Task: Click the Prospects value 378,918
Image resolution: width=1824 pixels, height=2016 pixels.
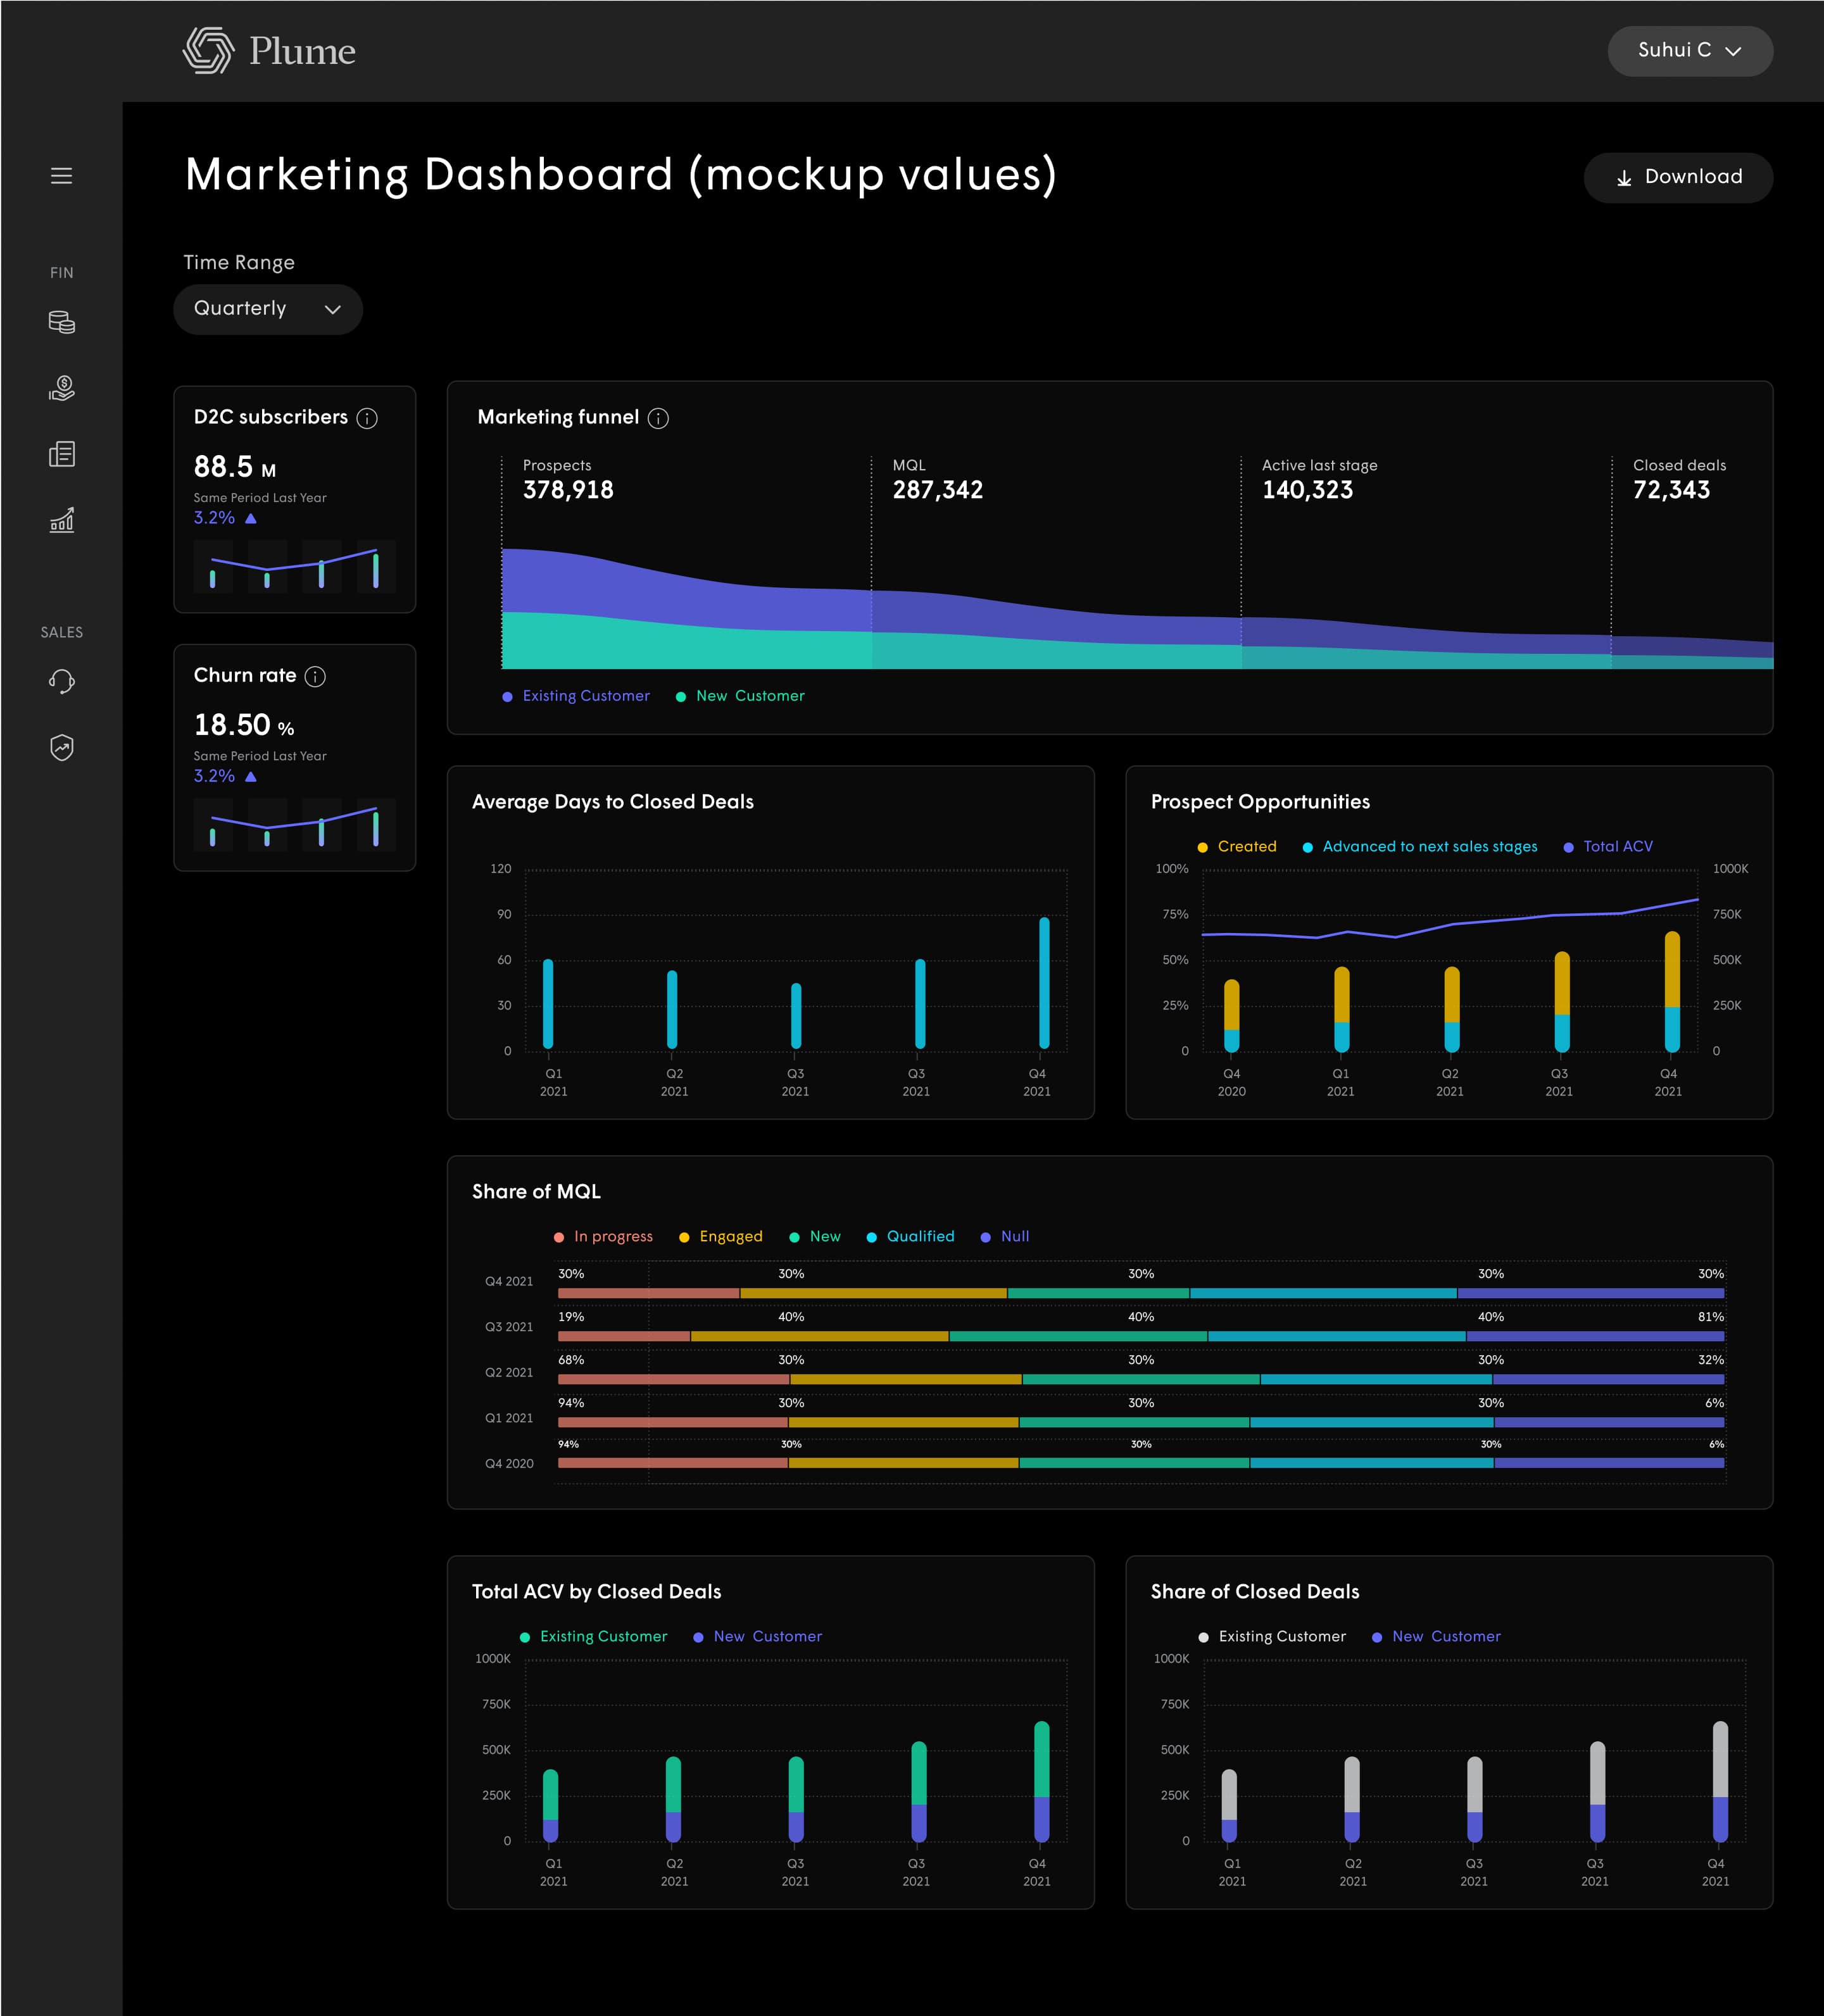Action: coord(568,490)
